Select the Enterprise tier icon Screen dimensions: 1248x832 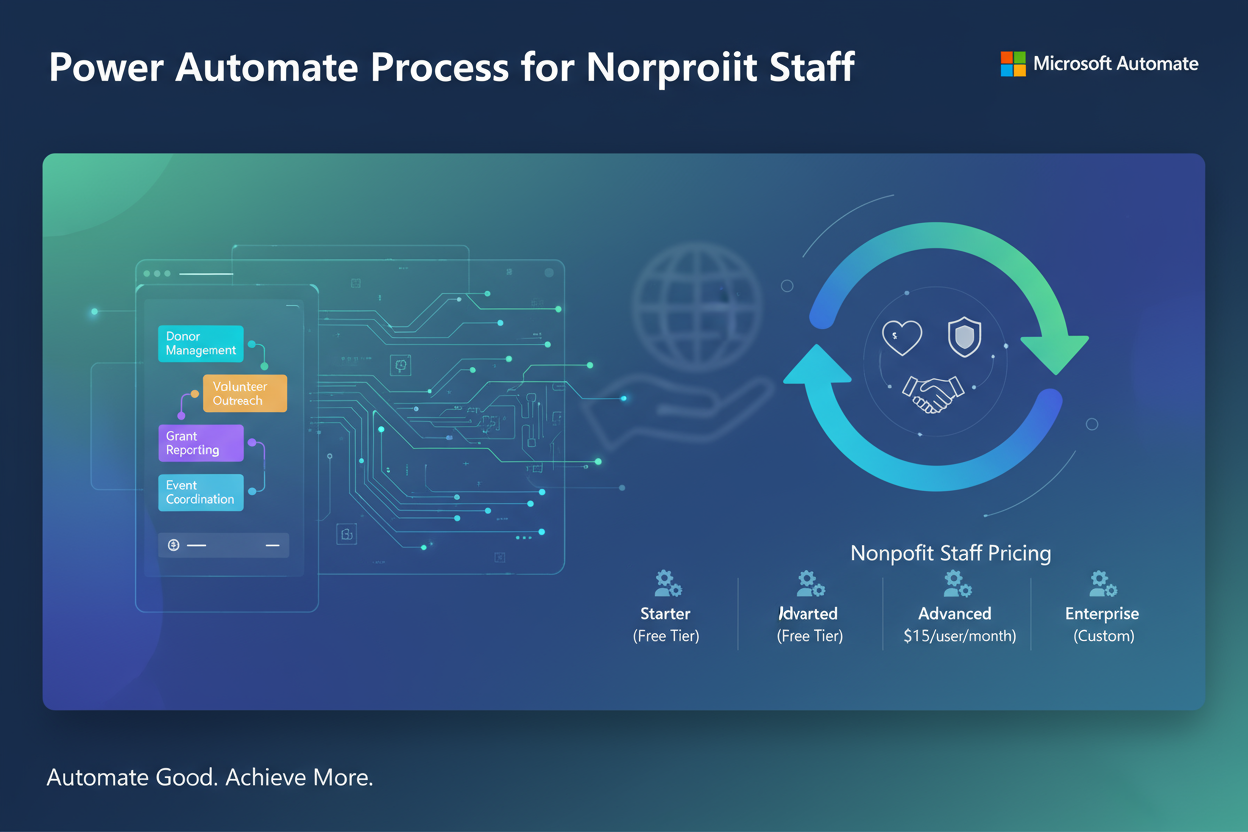point(1102,583)
